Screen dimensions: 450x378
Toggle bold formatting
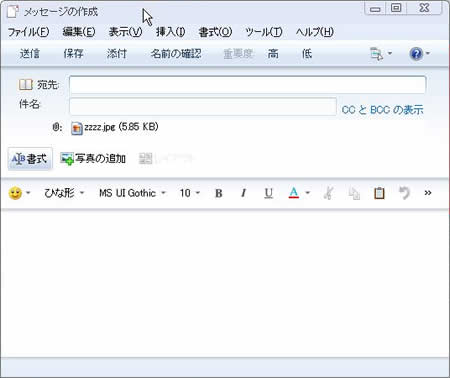coord(219,193)
